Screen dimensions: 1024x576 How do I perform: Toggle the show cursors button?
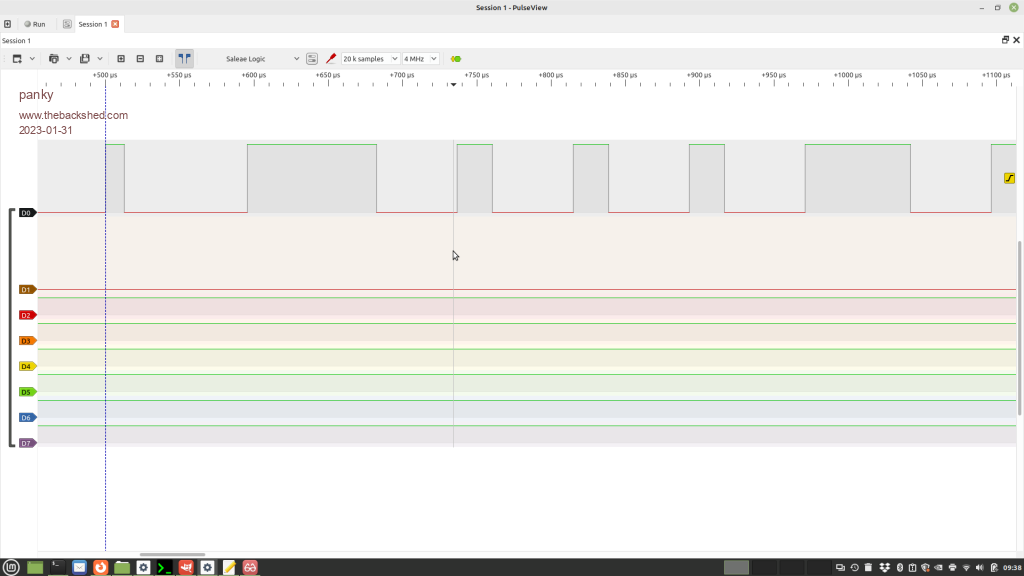184,59
